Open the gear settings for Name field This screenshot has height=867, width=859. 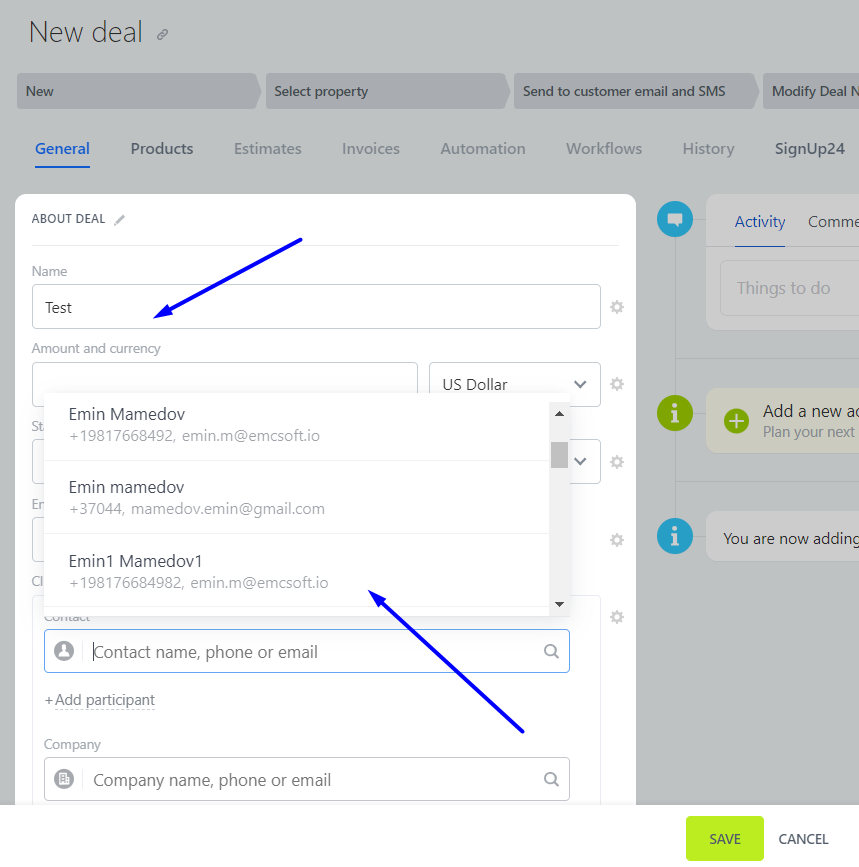[x=617, y=307]
